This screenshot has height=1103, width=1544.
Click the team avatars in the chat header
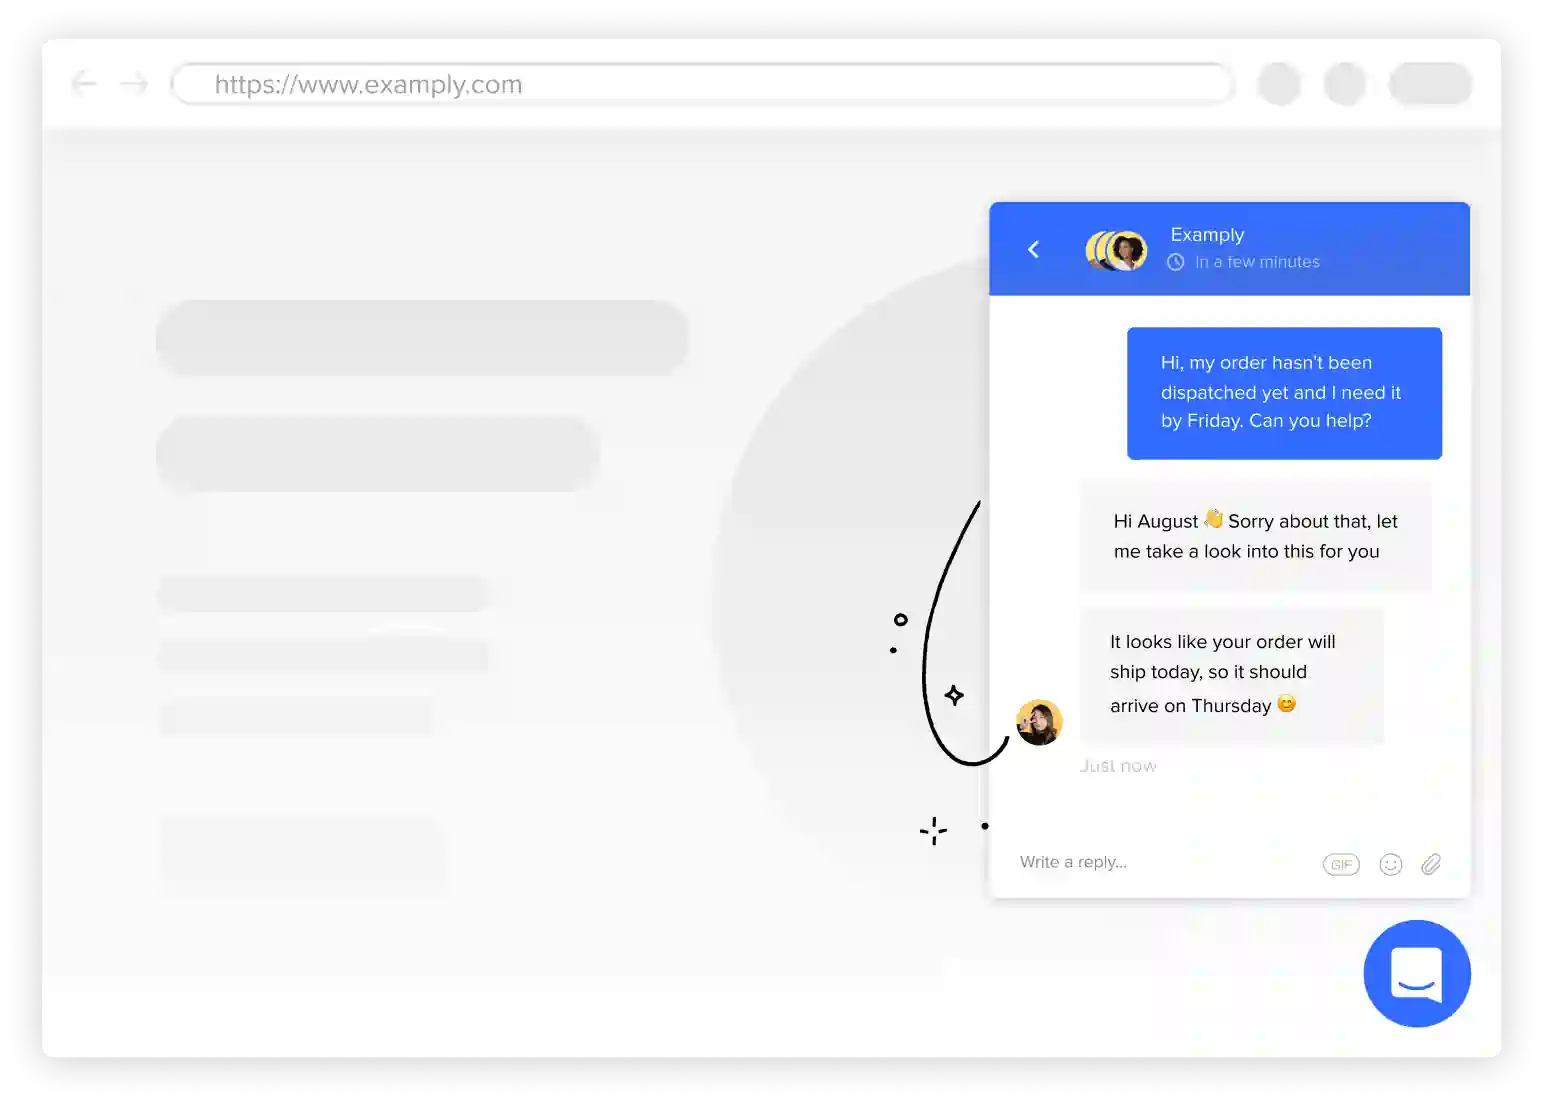pos(1115,249)
